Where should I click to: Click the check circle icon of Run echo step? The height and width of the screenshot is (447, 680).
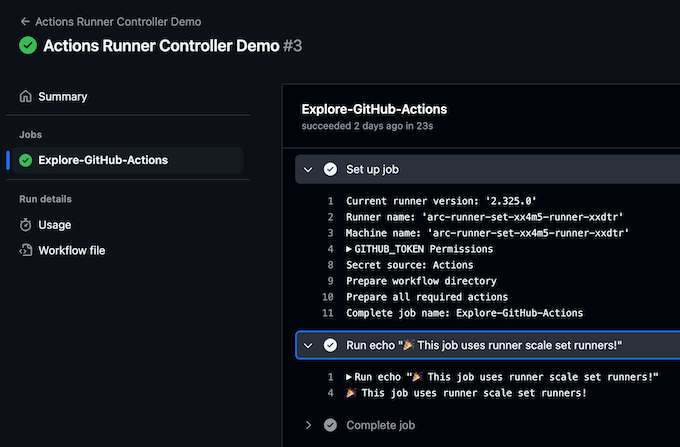330,345
